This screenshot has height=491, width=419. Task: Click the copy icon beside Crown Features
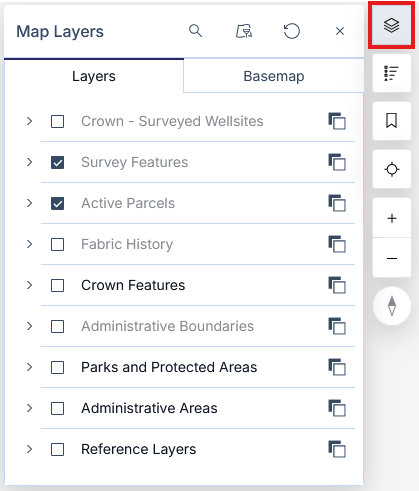click(x=337, y=285)
